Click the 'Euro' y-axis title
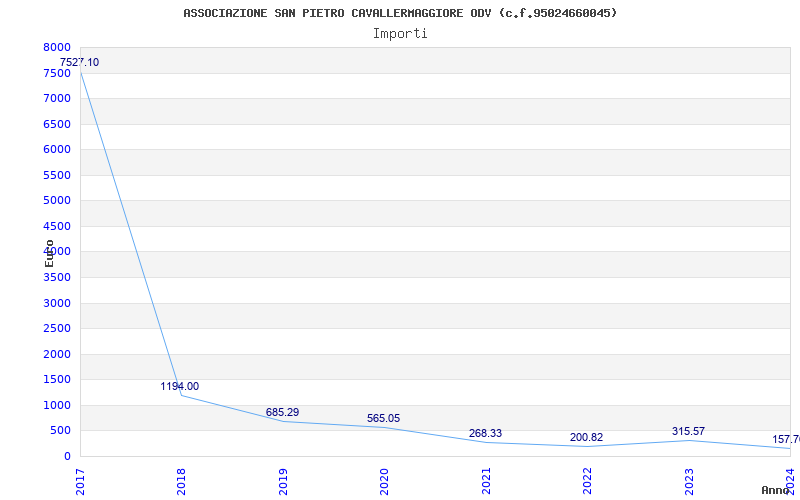The width and height of the screenshot is (800, 500). pyautogui.click(x=49, y=253)
